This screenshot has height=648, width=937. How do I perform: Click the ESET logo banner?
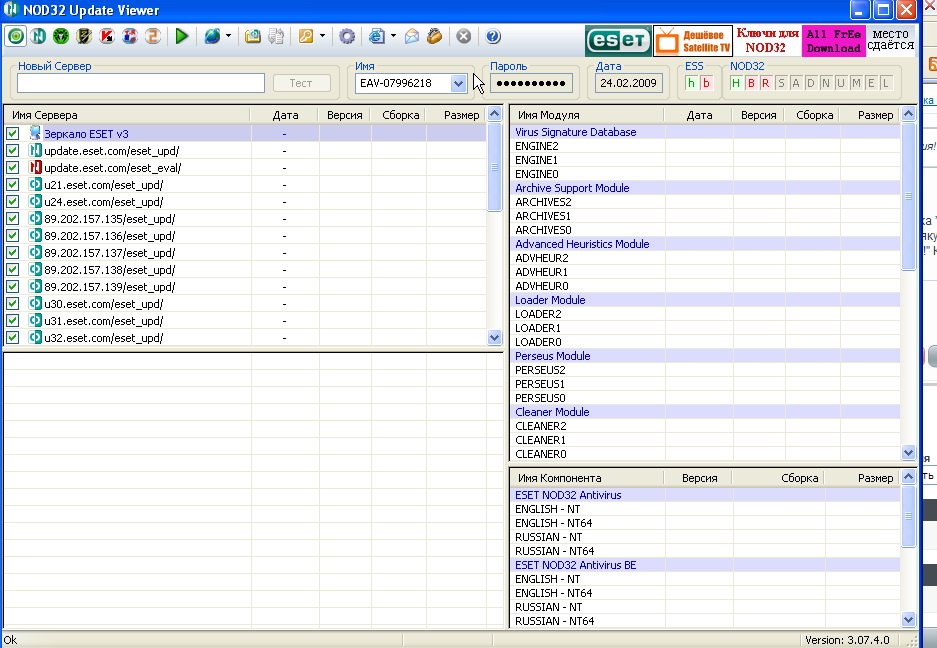[617, 41]
